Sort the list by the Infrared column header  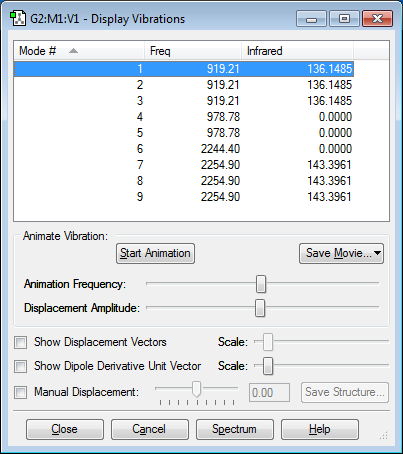(297, 51)
